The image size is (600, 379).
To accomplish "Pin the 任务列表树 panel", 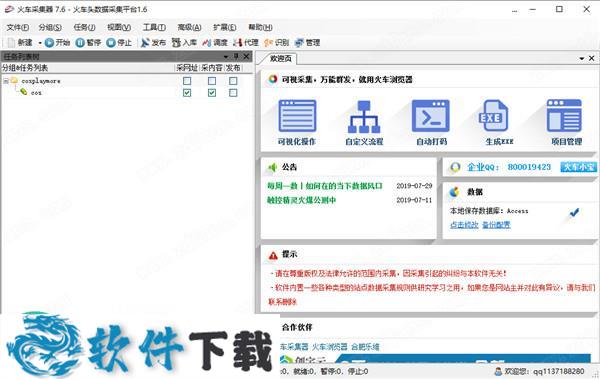I will [x=236, y=56].
